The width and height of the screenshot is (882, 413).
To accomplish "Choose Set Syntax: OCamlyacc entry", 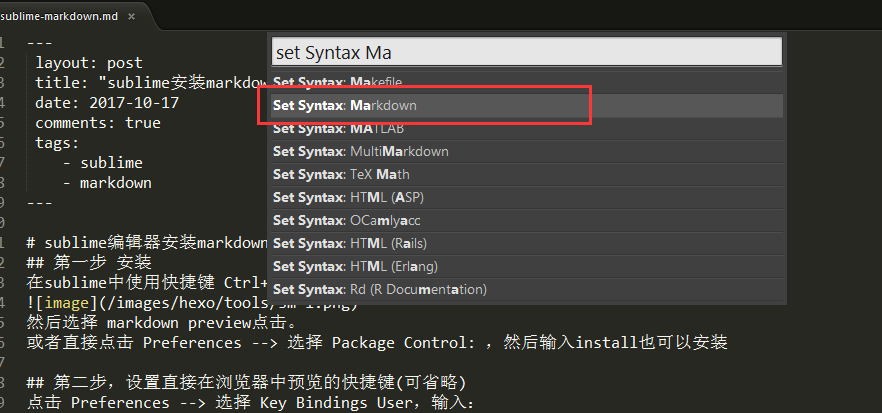I will (x=527, y=221).
